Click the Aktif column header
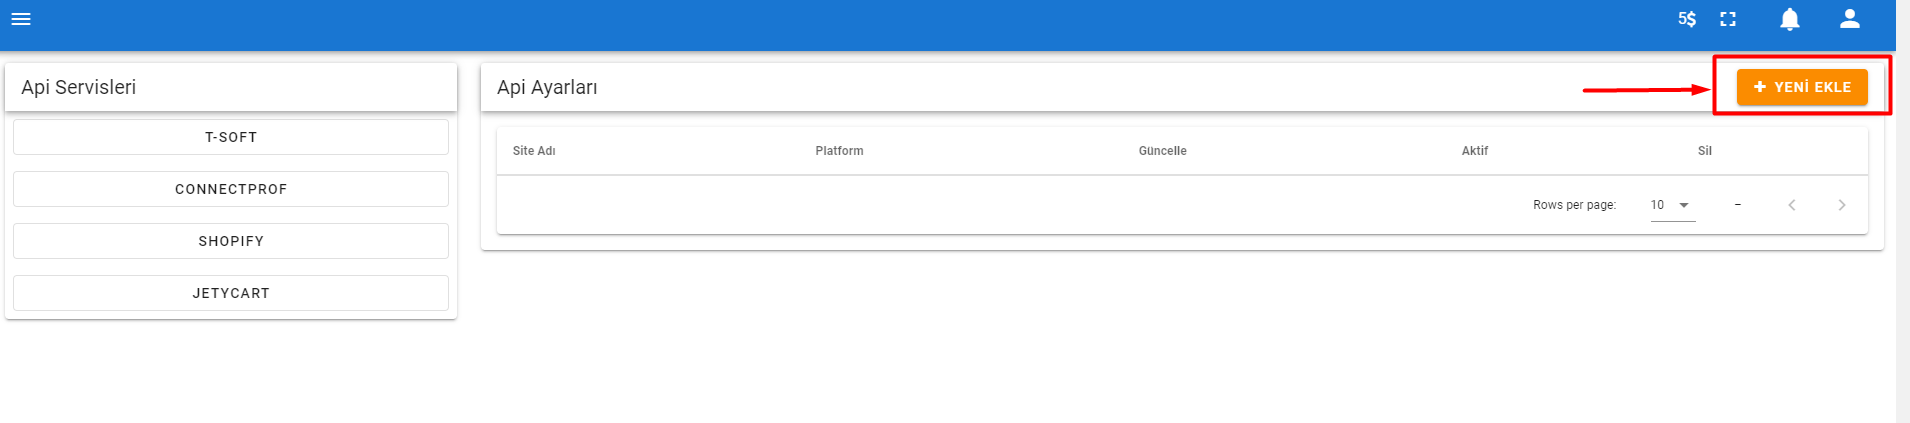The width and height of the screenshot is (1910, 423). [x=1475, y=151]
